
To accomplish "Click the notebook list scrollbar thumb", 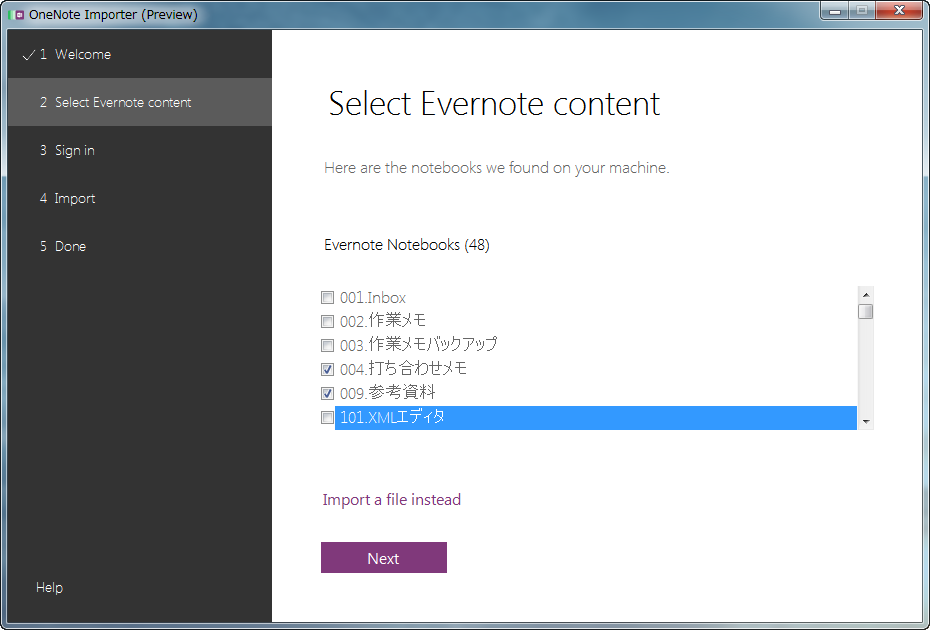I will click(x=866, y=311).
